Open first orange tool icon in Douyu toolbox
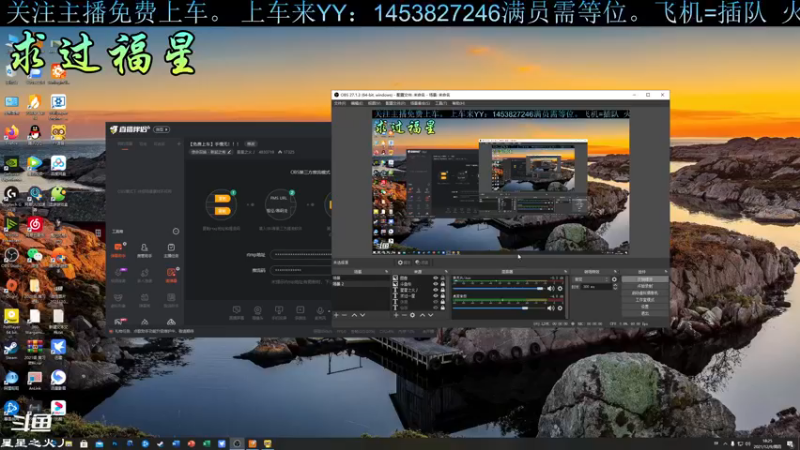800x450 pixels. (118, 249)
